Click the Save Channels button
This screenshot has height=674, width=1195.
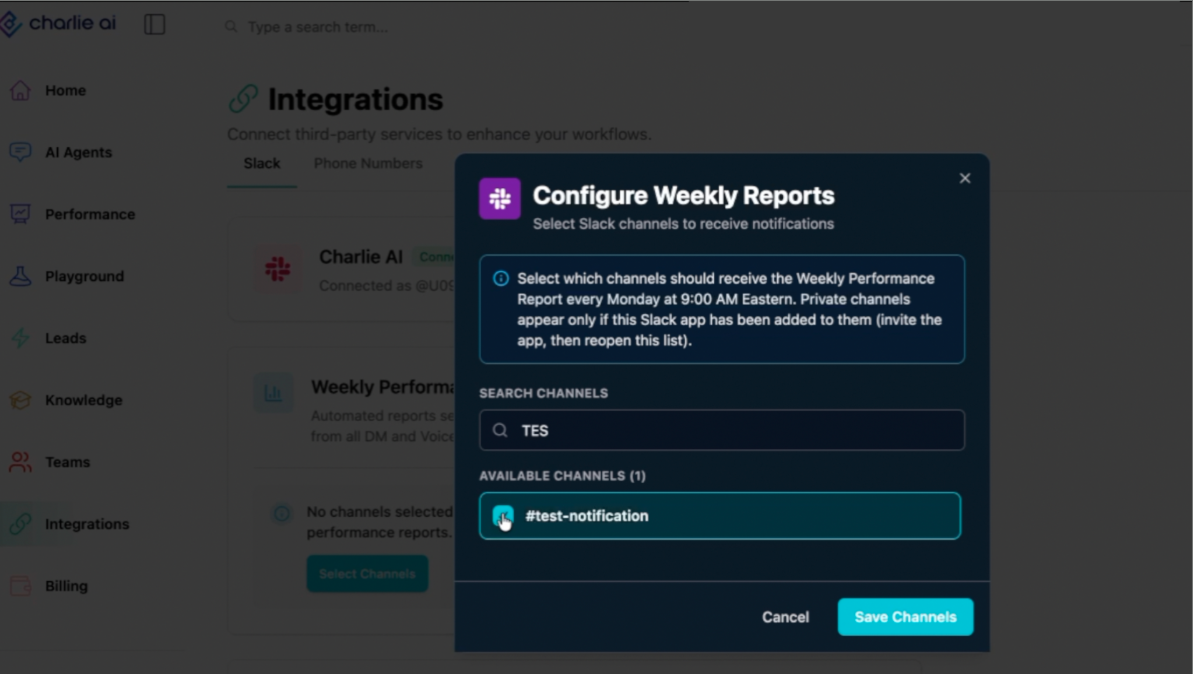(905, 617)
